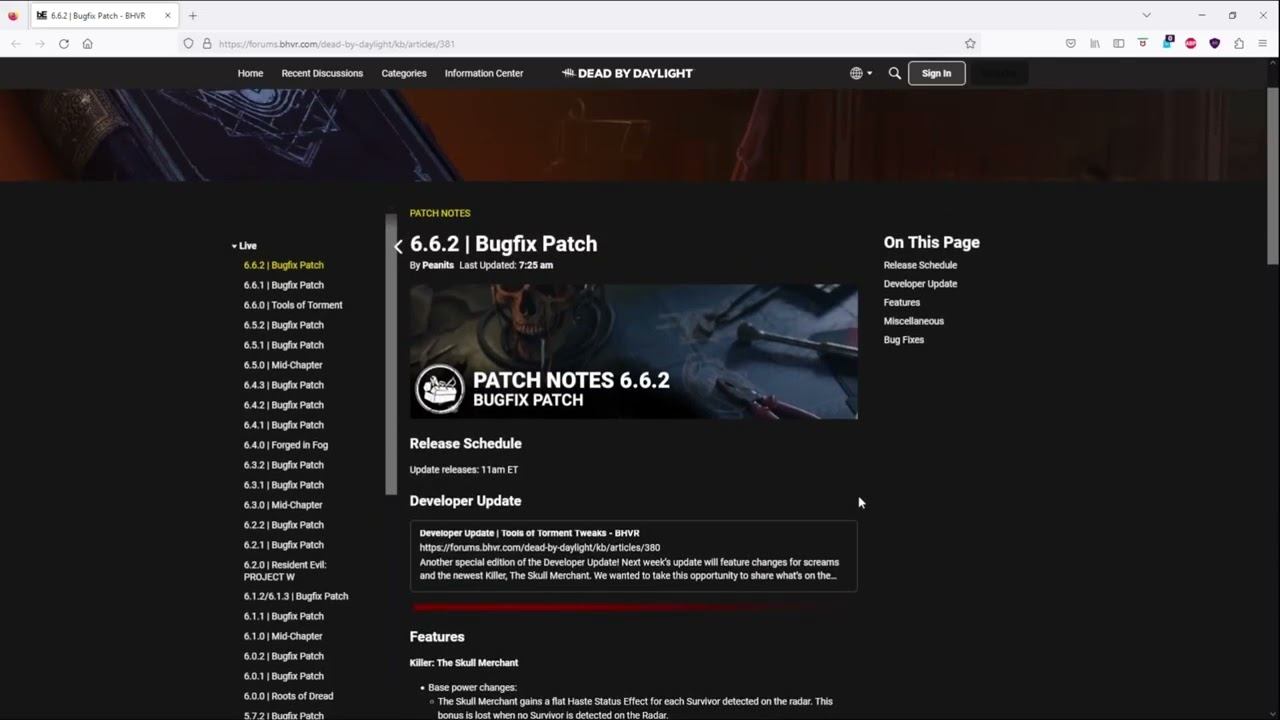Click the sidebar list scrollbar
The height and width of the screenshot is (720, 1280).
click(x=391, y=354)
